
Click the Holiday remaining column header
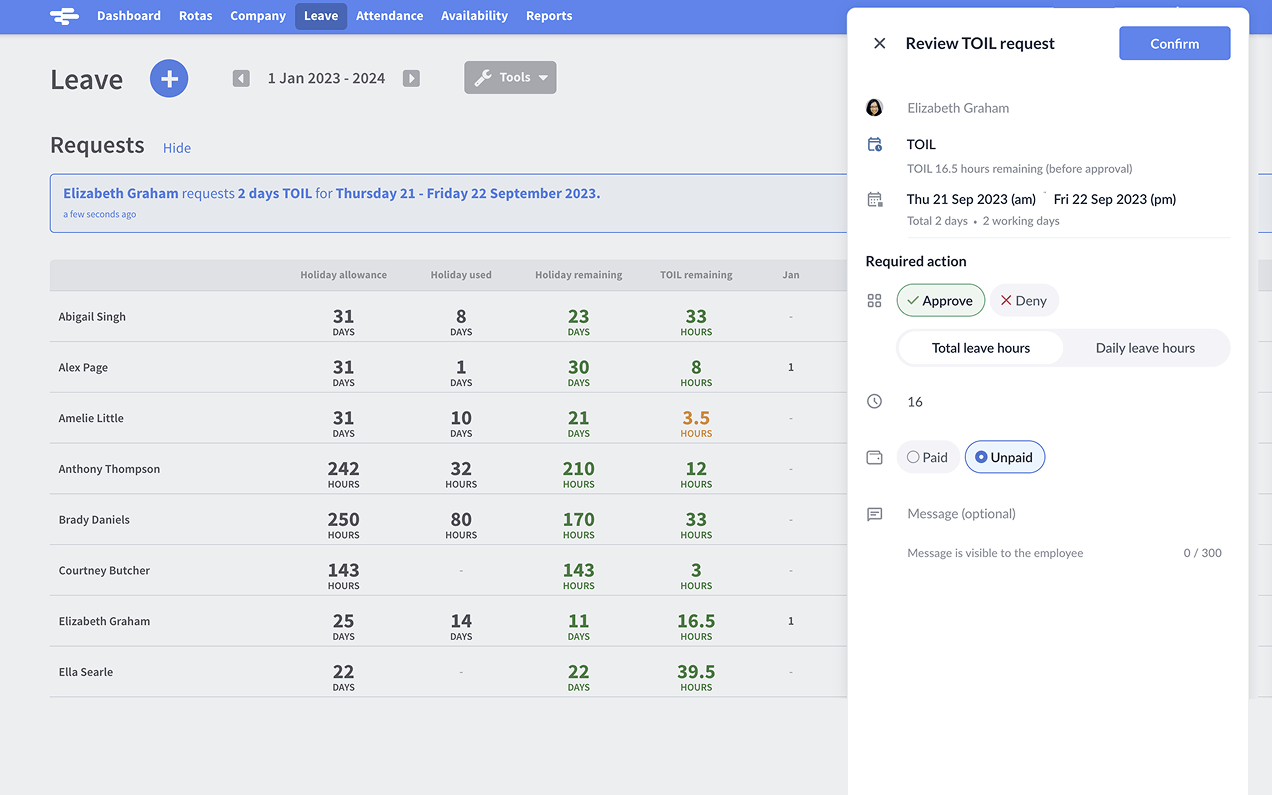click(x=578, y=275)
